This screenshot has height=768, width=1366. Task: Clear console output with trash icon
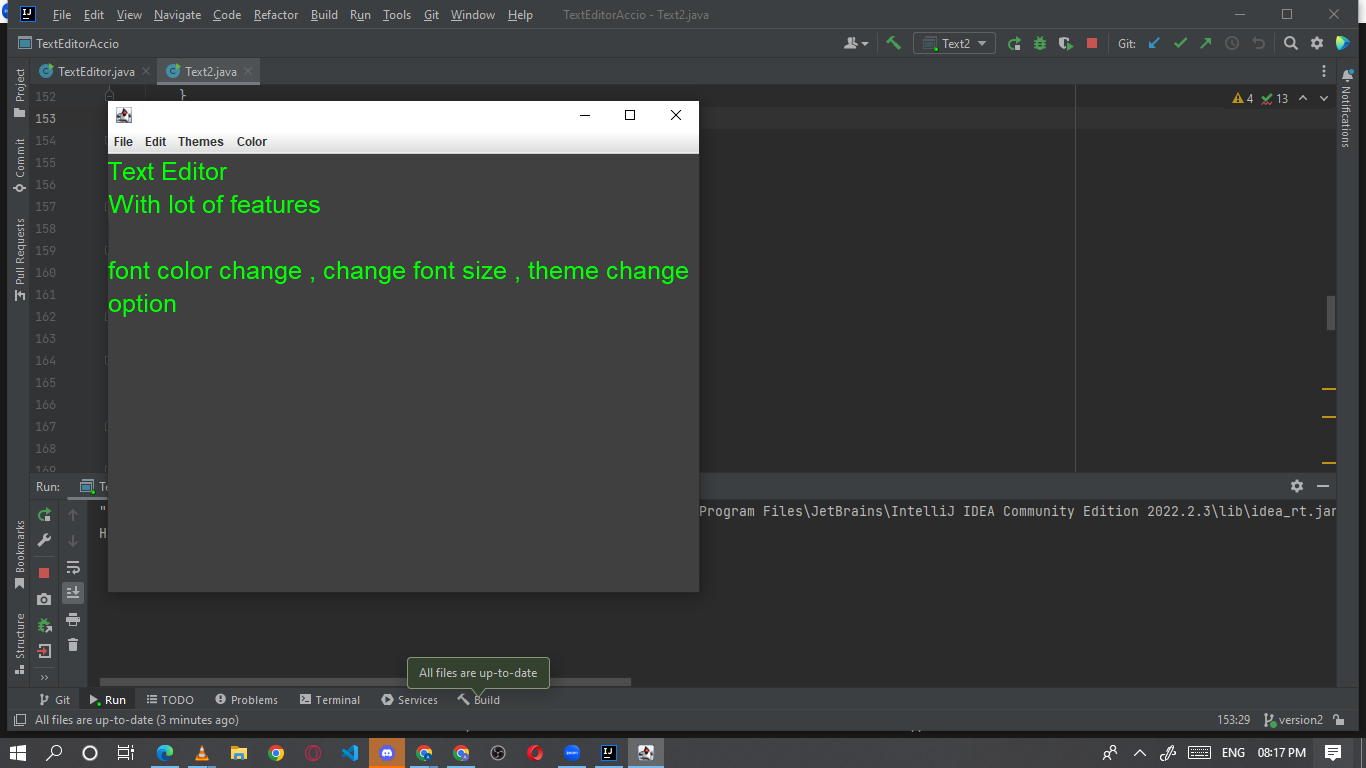click(x=72, y=645)
